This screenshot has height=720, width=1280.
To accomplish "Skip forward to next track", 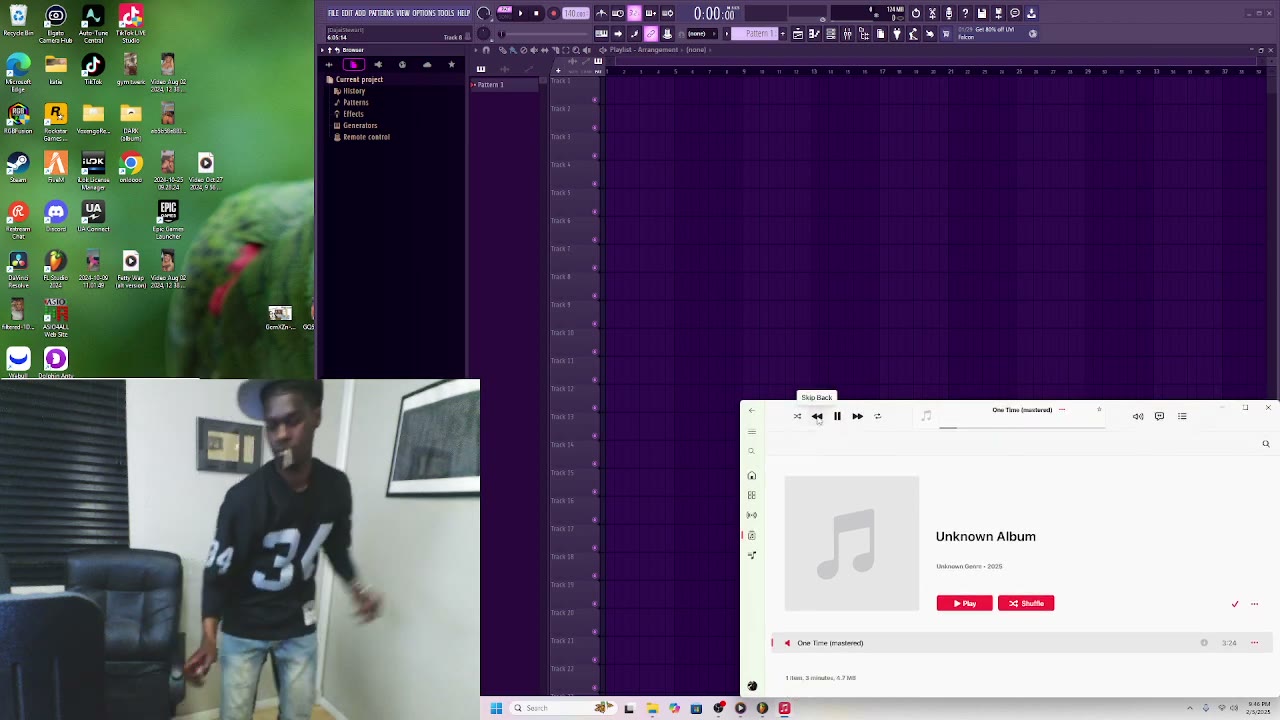I will coord(857,416).
